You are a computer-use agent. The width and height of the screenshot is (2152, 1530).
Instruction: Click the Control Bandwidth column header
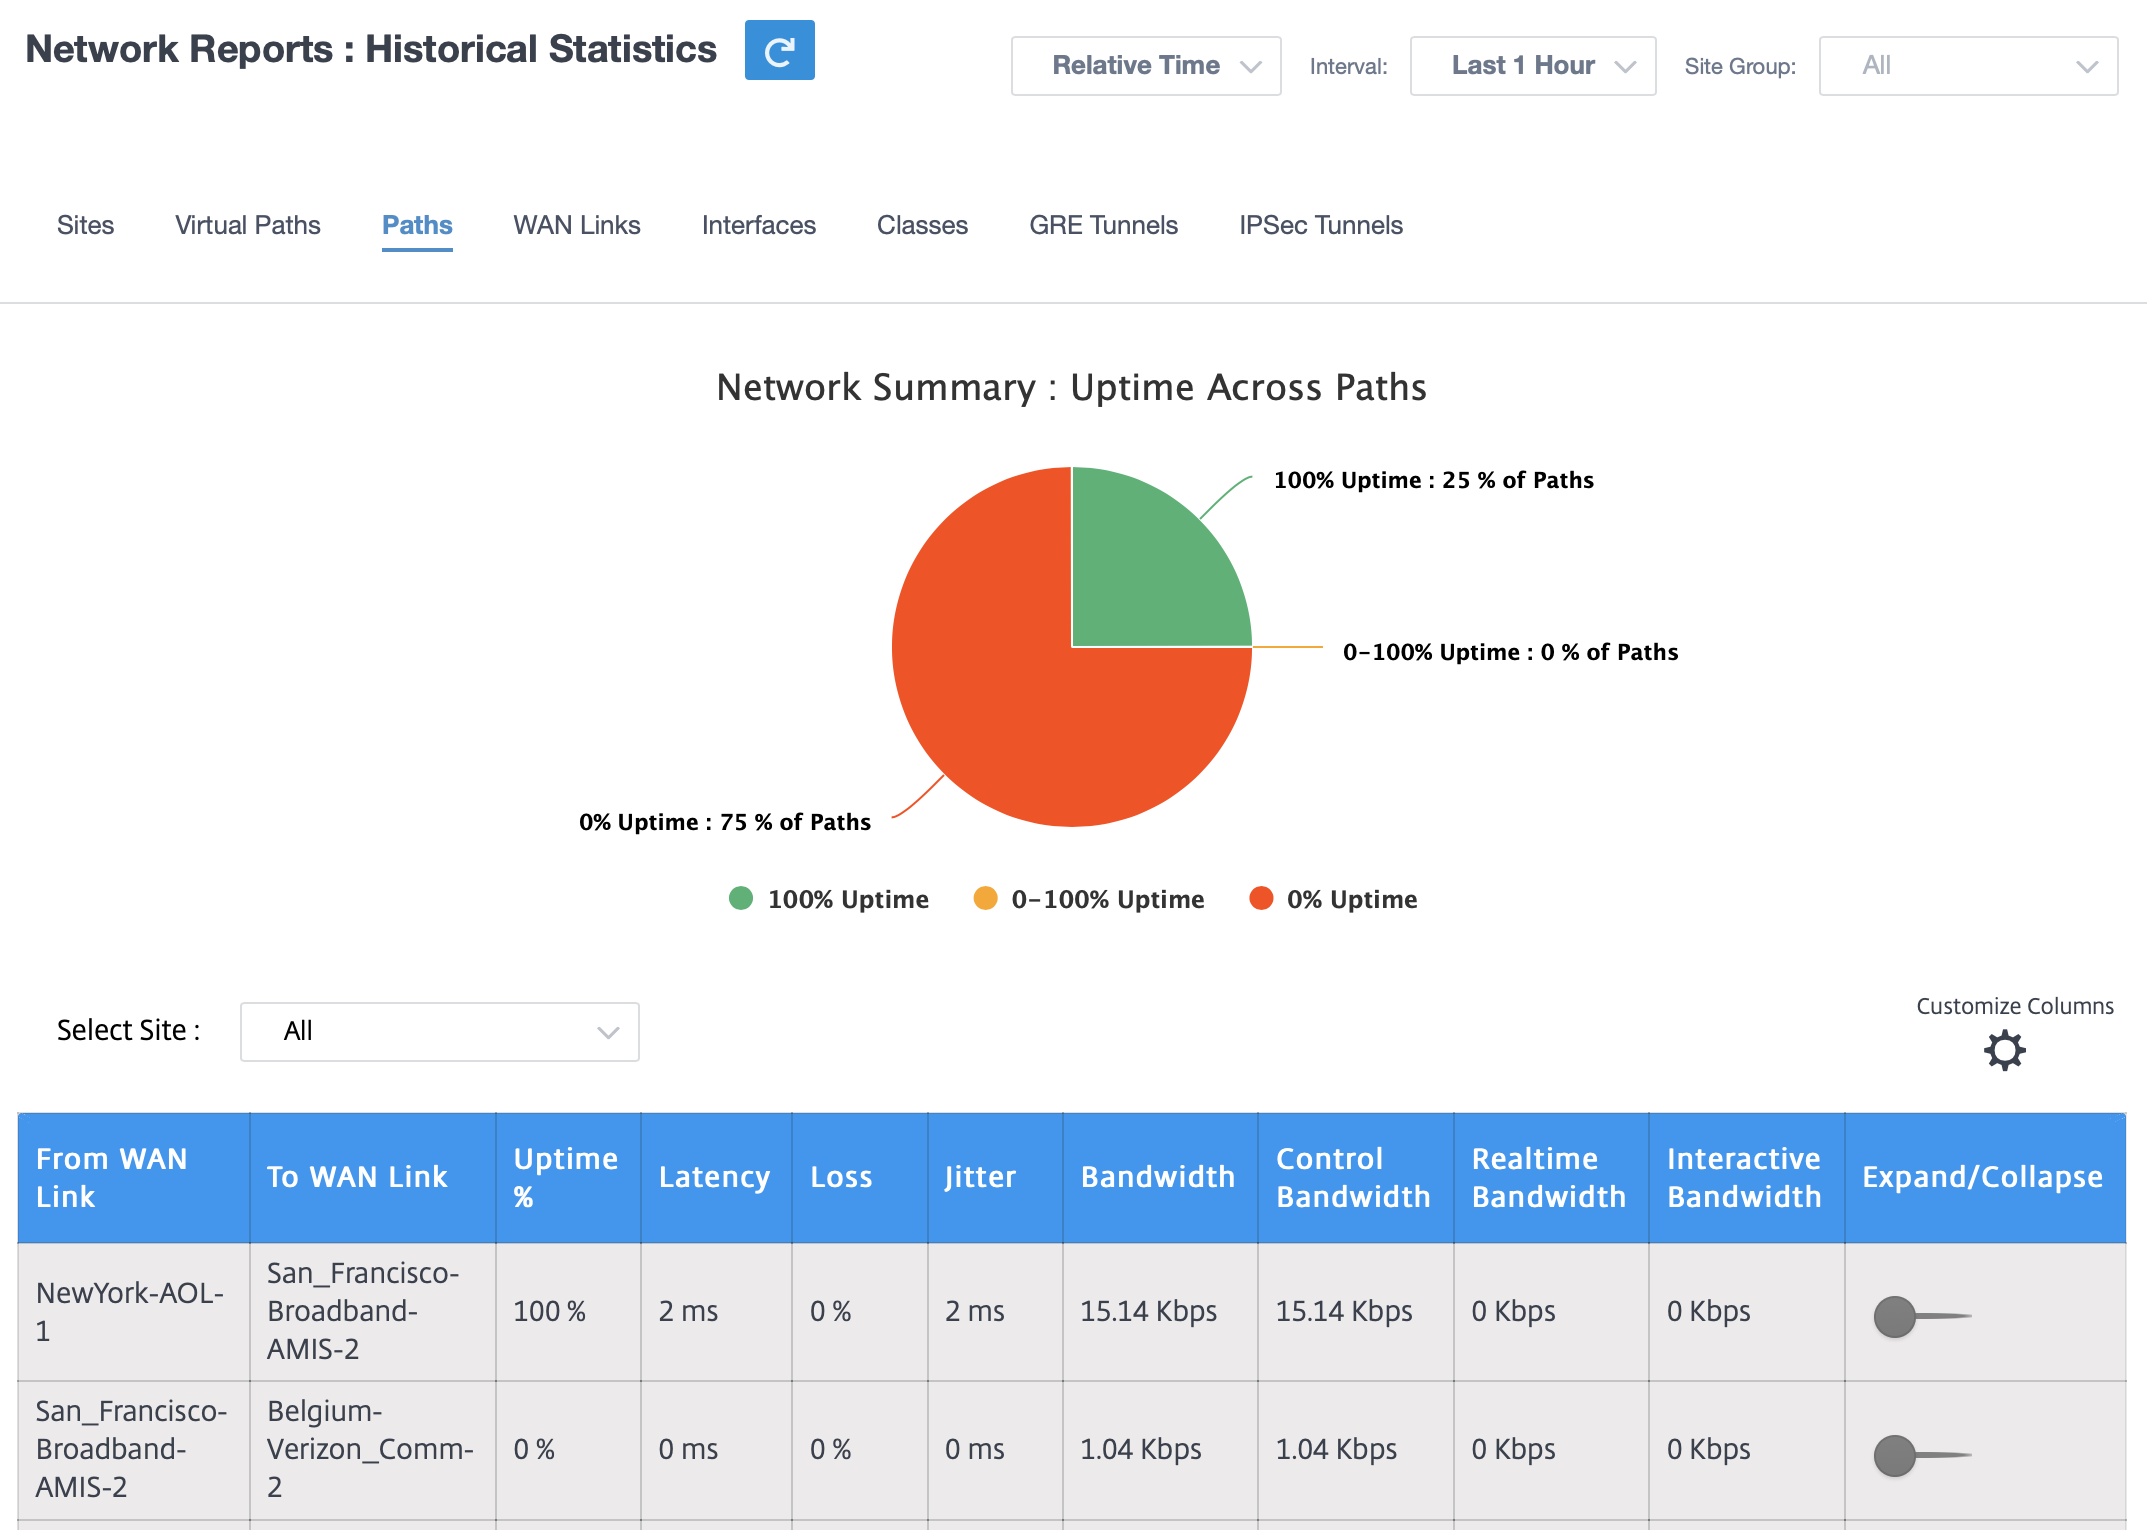[1356, 1178]
